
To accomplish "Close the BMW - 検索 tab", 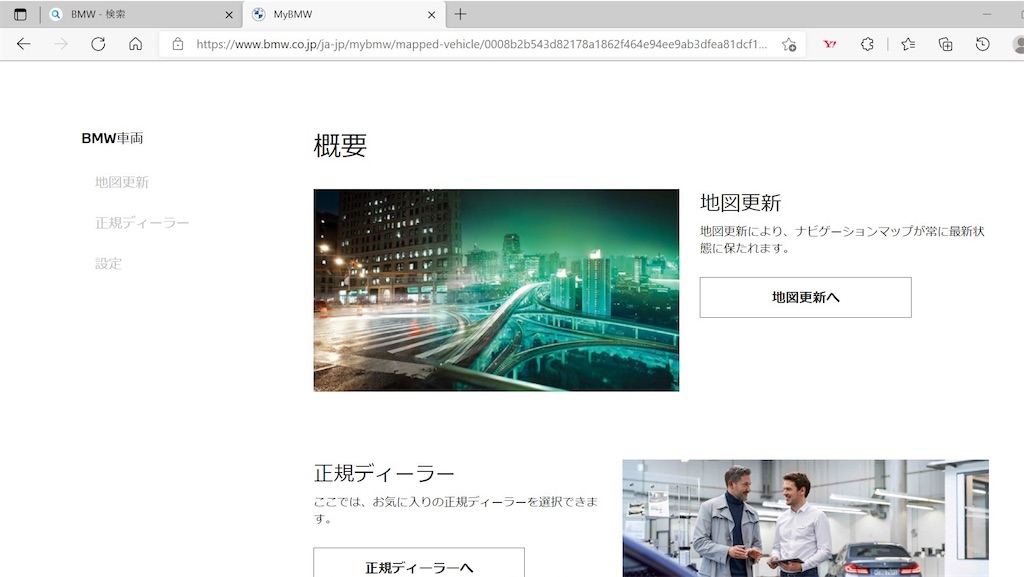I will tap(229, 14).
